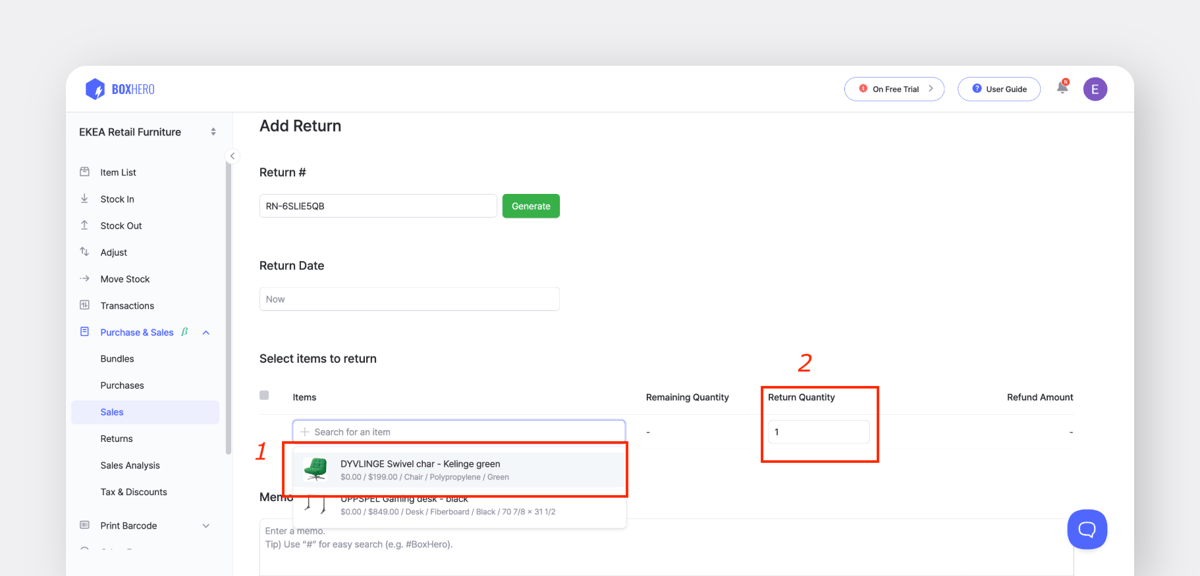Collapse the Purchase & Sales section
Viewport: 1200px width, 576px height.
tap(206, 332)
